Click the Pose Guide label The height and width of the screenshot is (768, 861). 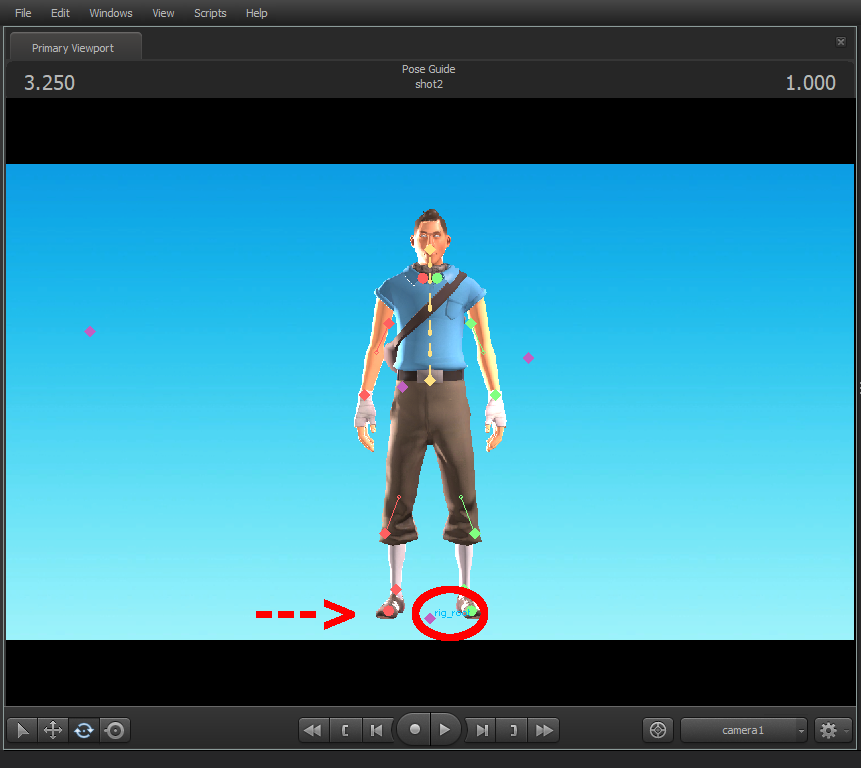tap(428, 69)
